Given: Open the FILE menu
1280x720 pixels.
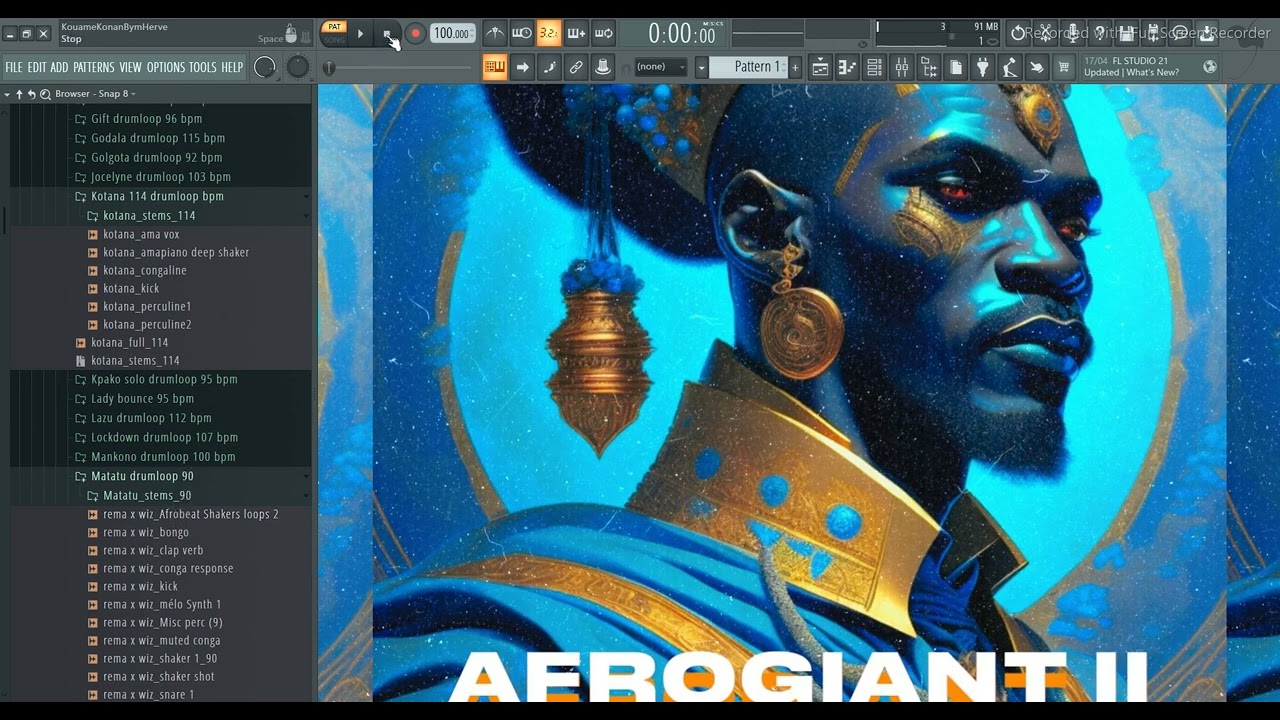Looking at the screenshot, I should pyautogui.click(x=13, y=67).
